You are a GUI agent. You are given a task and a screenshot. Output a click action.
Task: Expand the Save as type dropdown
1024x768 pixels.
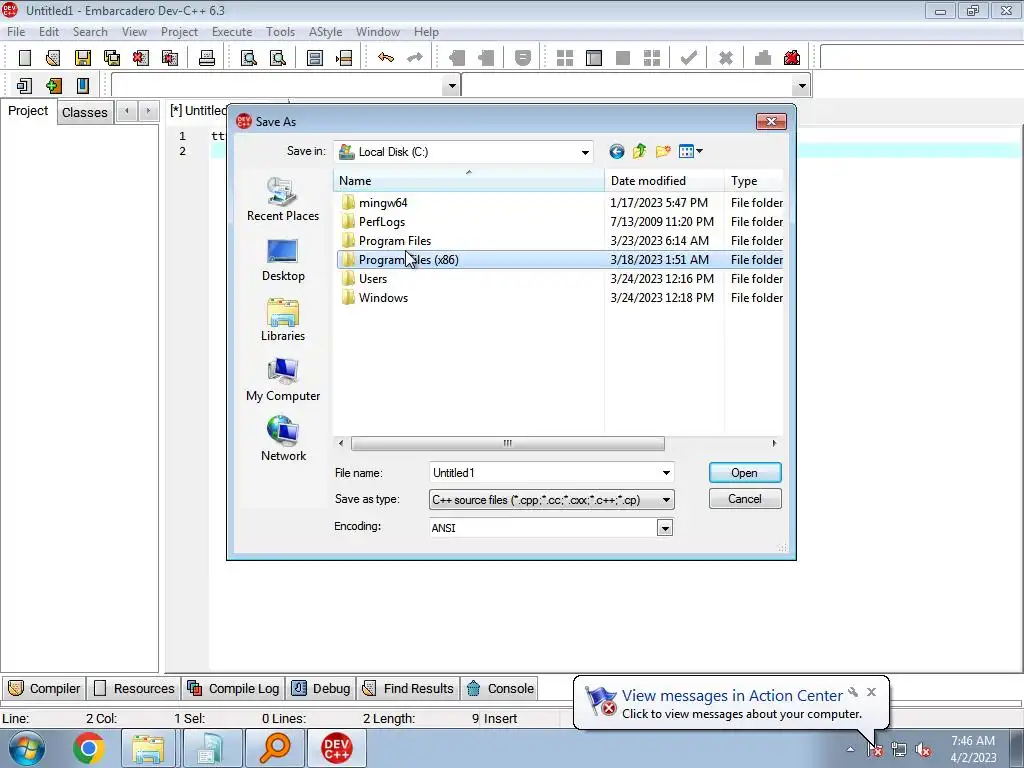pyautogui.click(x=666, y=500)
